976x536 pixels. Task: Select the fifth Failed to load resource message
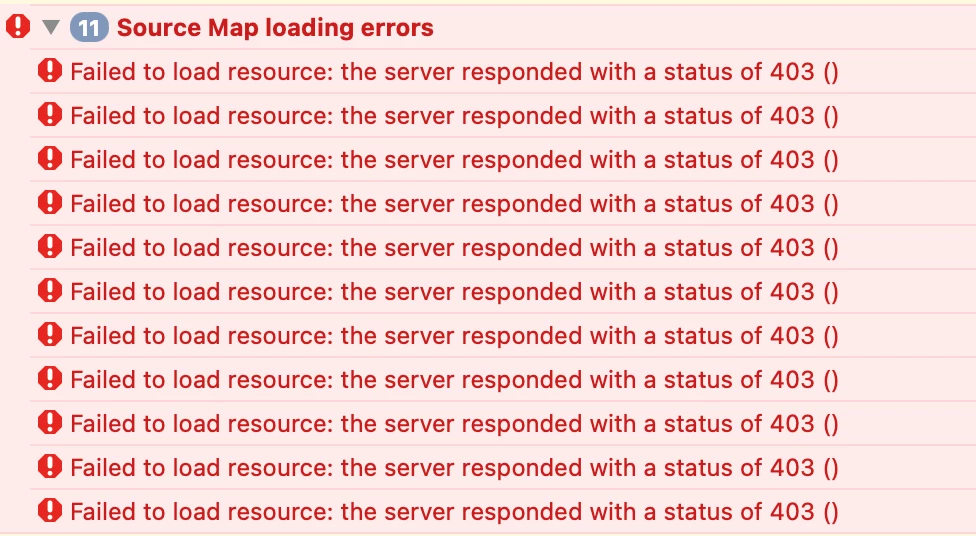503,247
